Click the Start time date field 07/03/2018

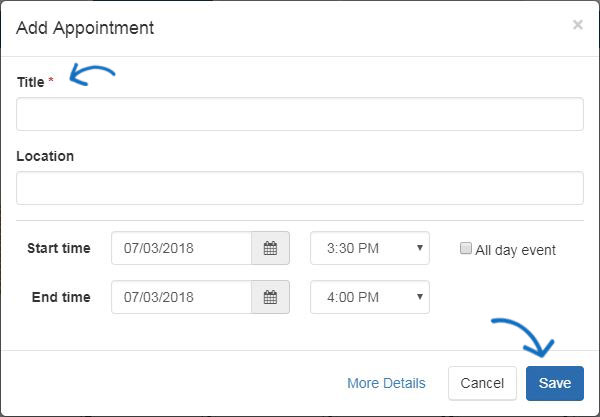click(181, 248)
